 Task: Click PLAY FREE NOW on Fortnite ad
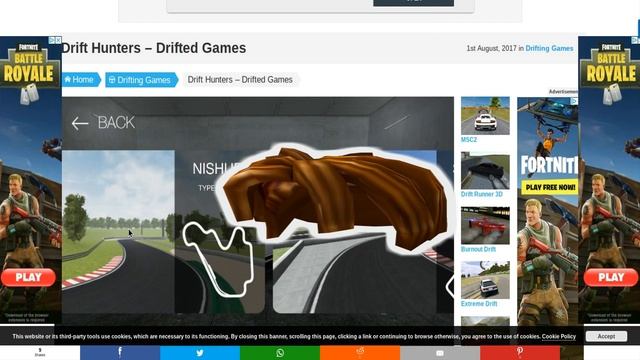pos(550,187)
